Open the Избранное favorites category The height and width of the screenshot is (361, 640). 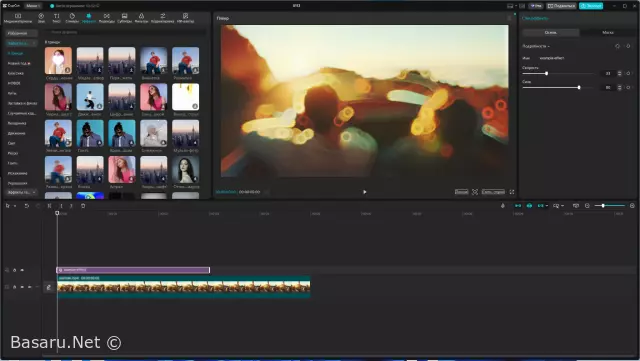[21, 33]
